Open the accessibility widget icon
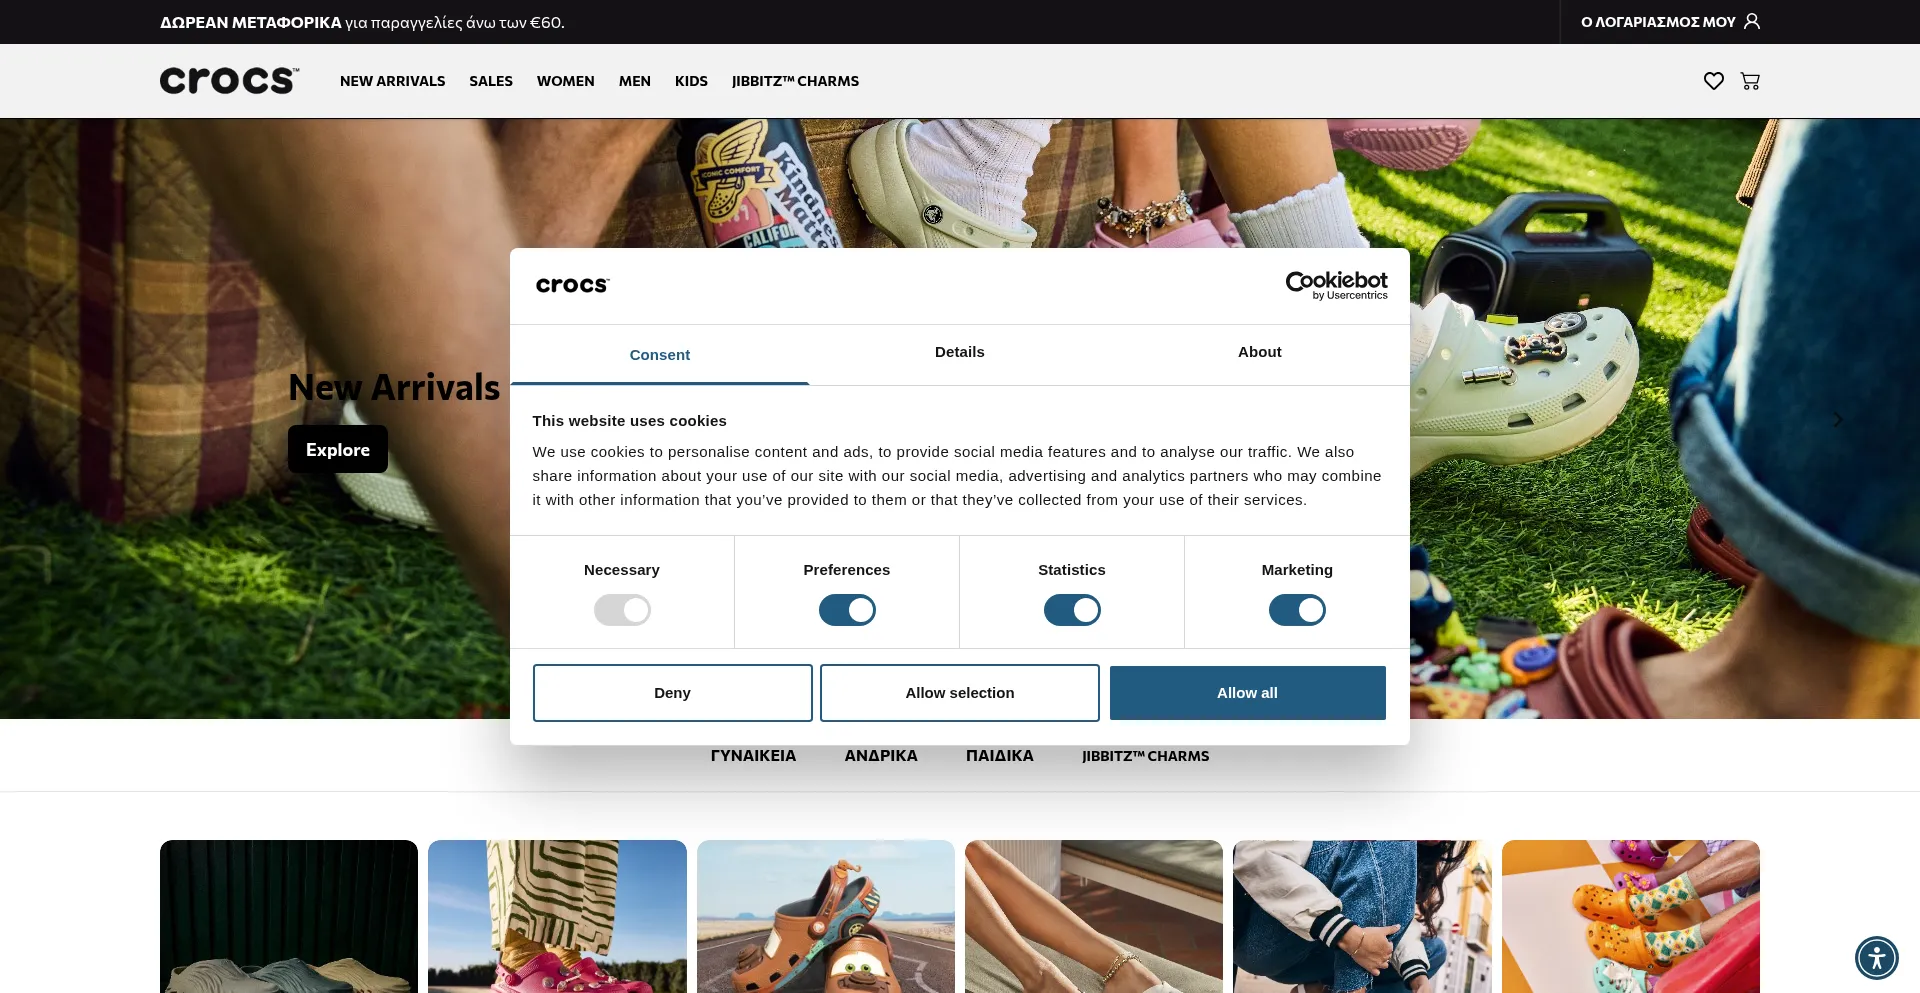Image resolution: width=1920 pixels, height=993 pixels. 1877,957
